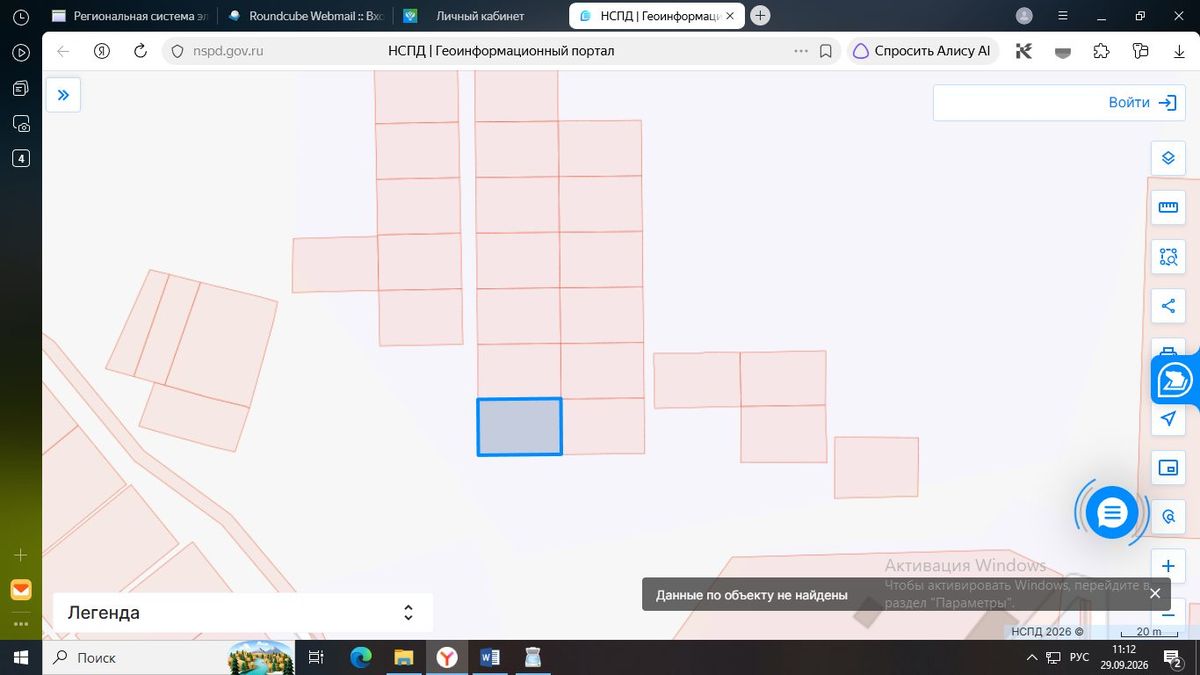Open the browser profile avatar
Viewport: 1200px width, 675px height.
click(x=1024, y=16)
